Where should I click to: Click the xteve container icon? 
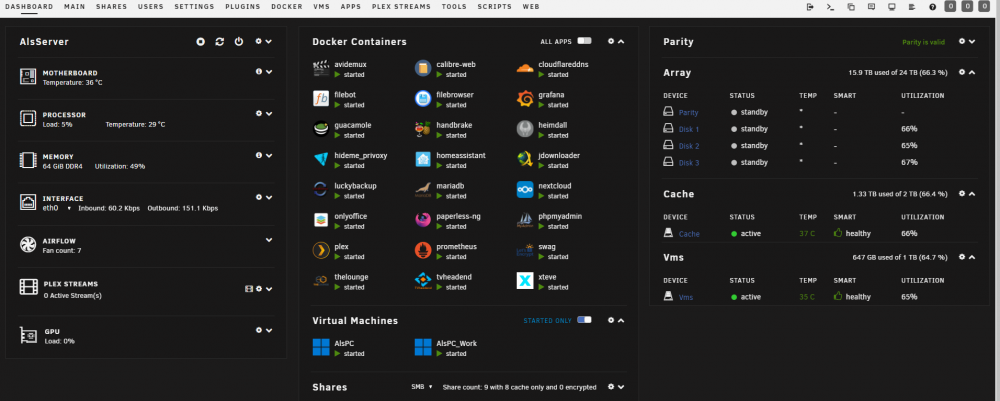point(525,281)
